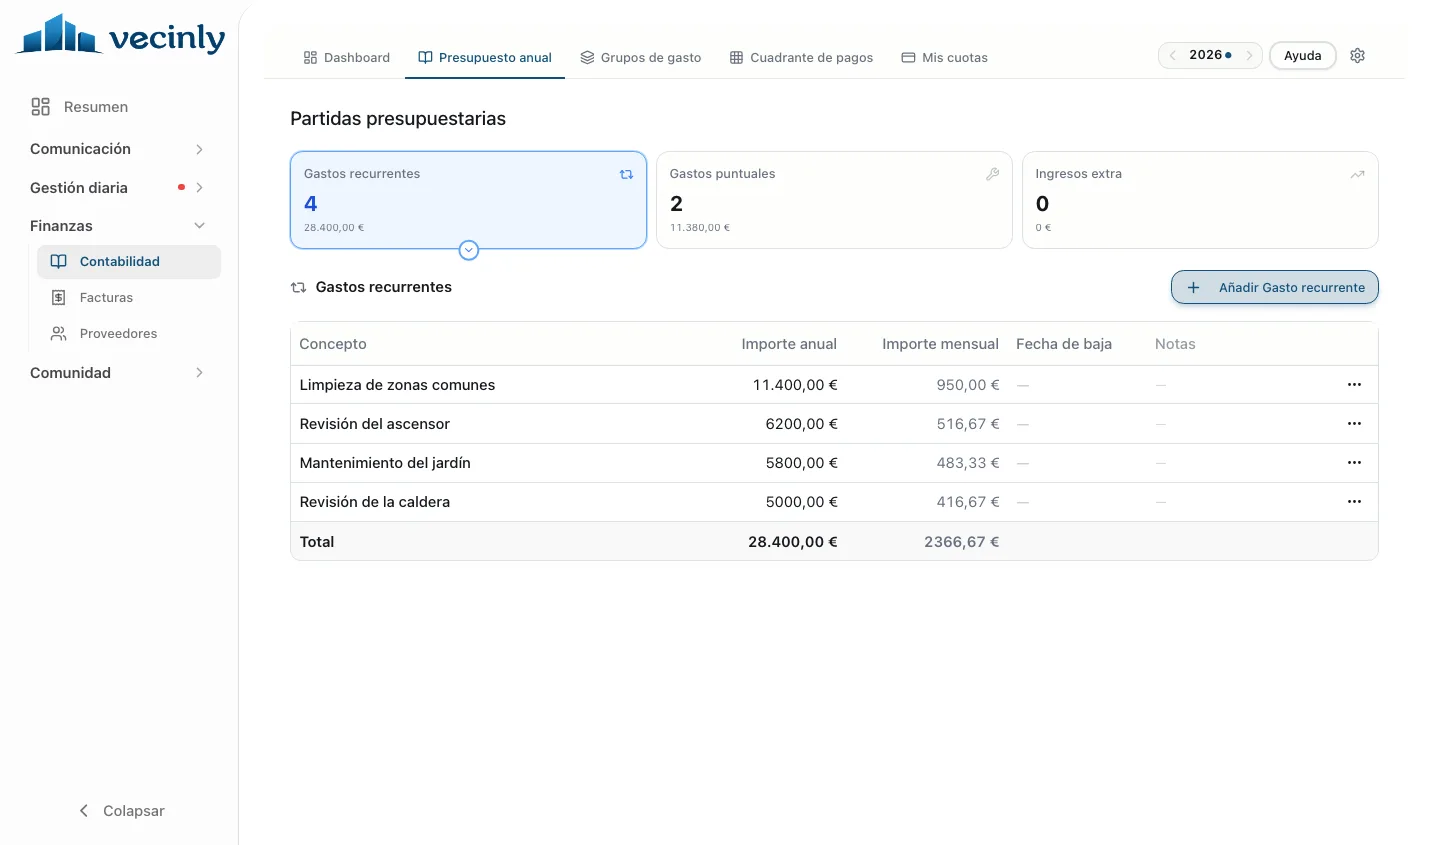Open options menu for Revisión del ascensor

[x=1354, y=424]
